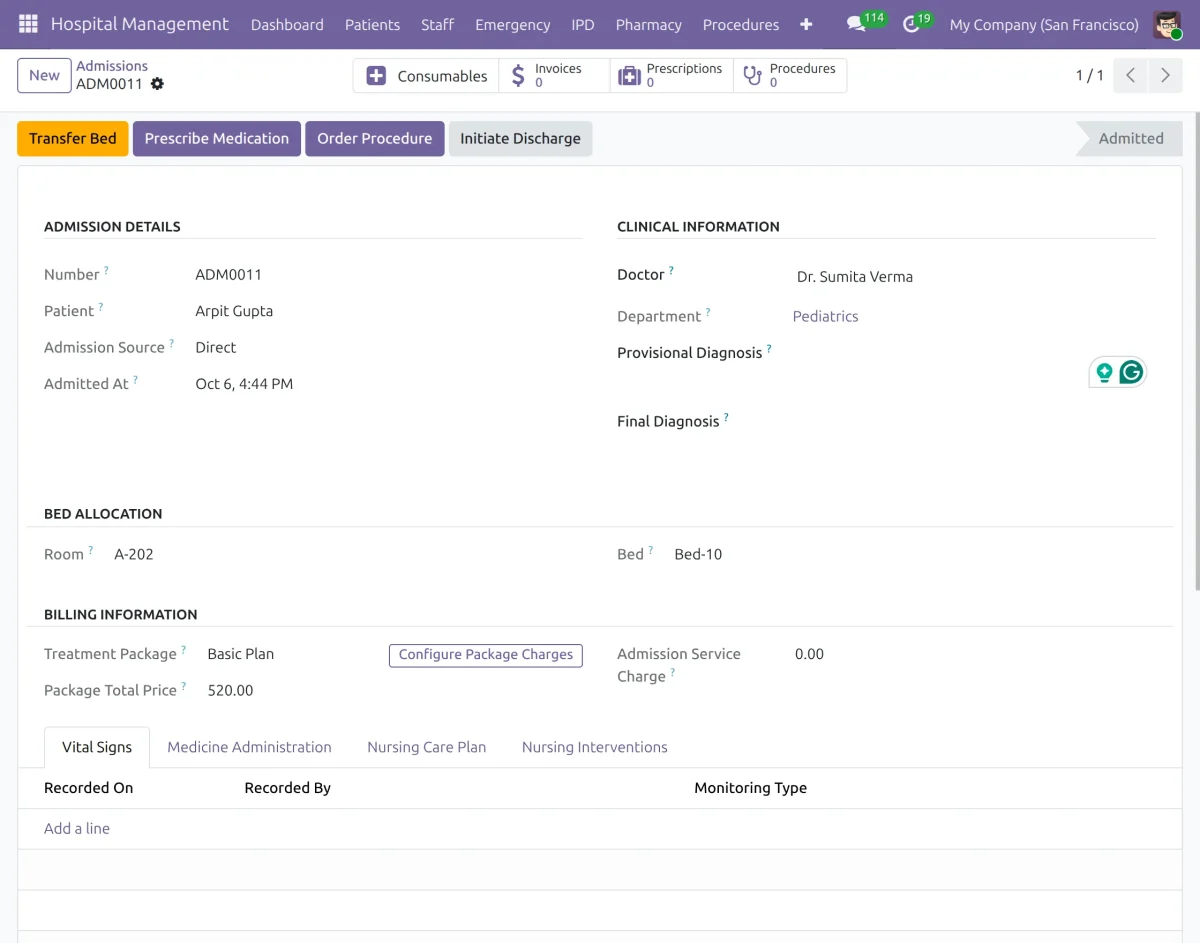Image resolution: width=1200 pixels, height=943 pixels.
Task: Open Procedures smart button
Action: (790, 76)
